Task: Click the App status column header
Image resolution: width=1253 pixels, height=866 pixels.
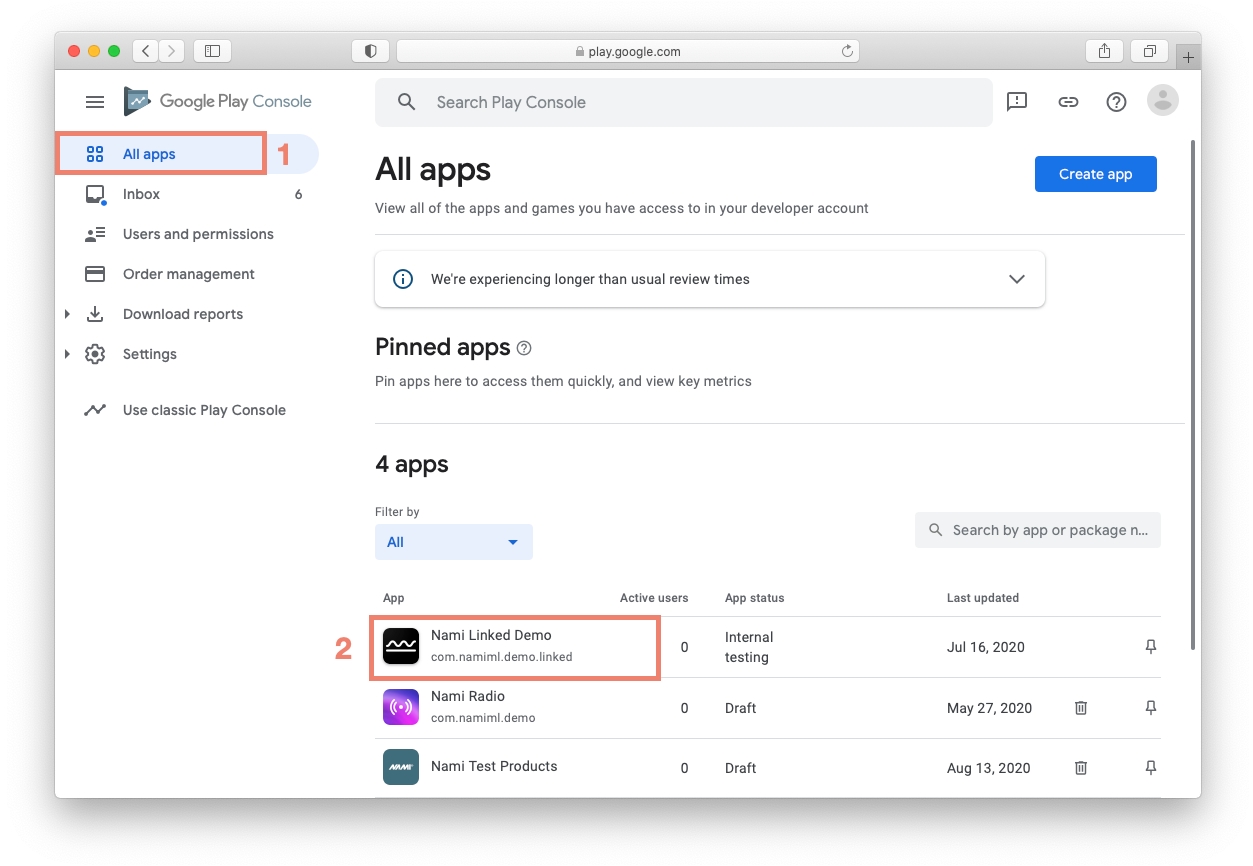Action: click(755, 598)
